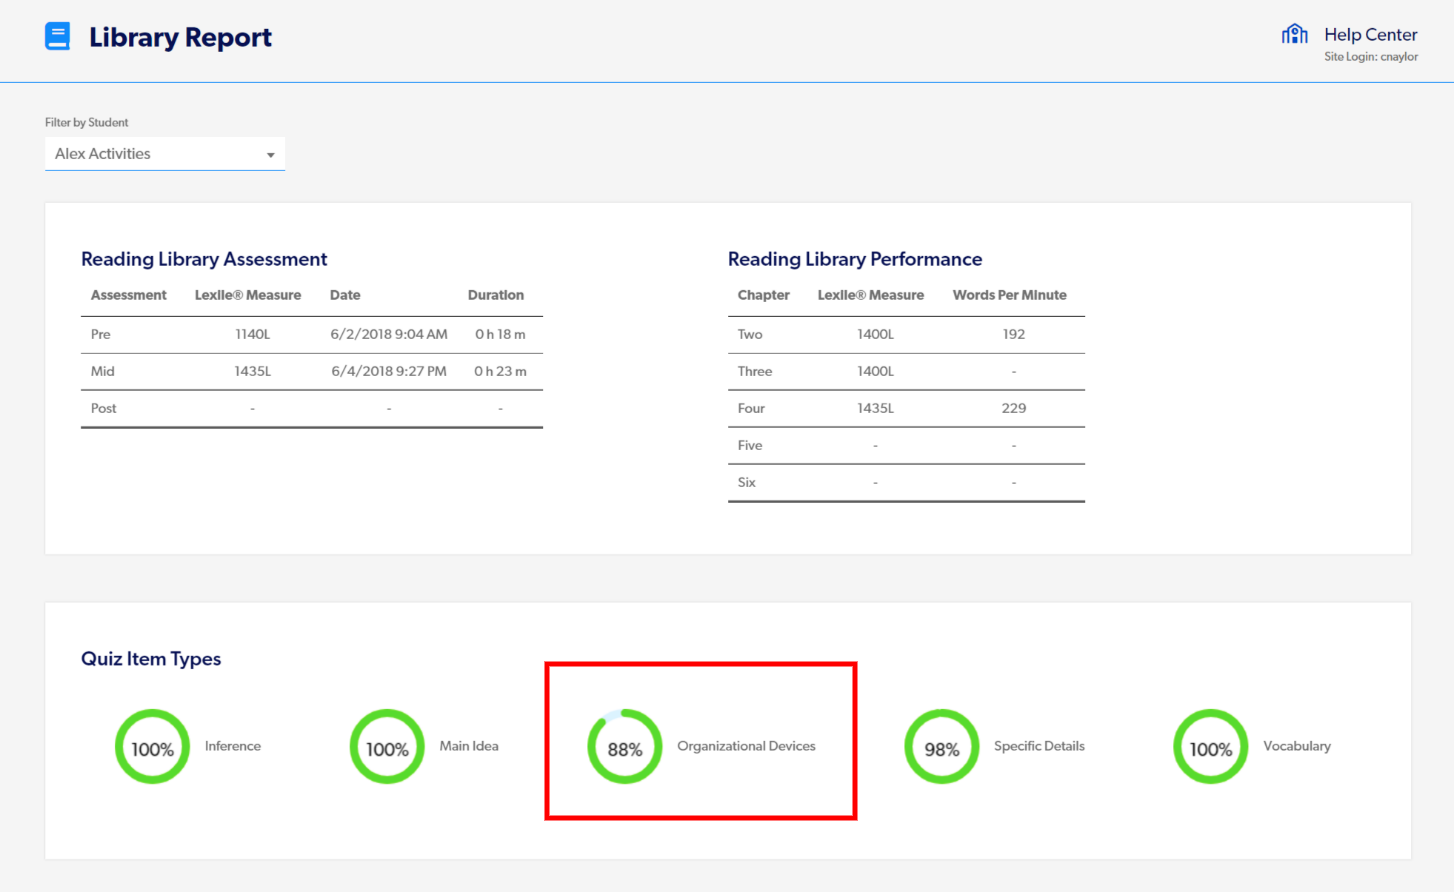Image resolution: width=1454 pixels, height=892 pixels.
Task: Click the Library Report page title
Action: click(180, 37)
